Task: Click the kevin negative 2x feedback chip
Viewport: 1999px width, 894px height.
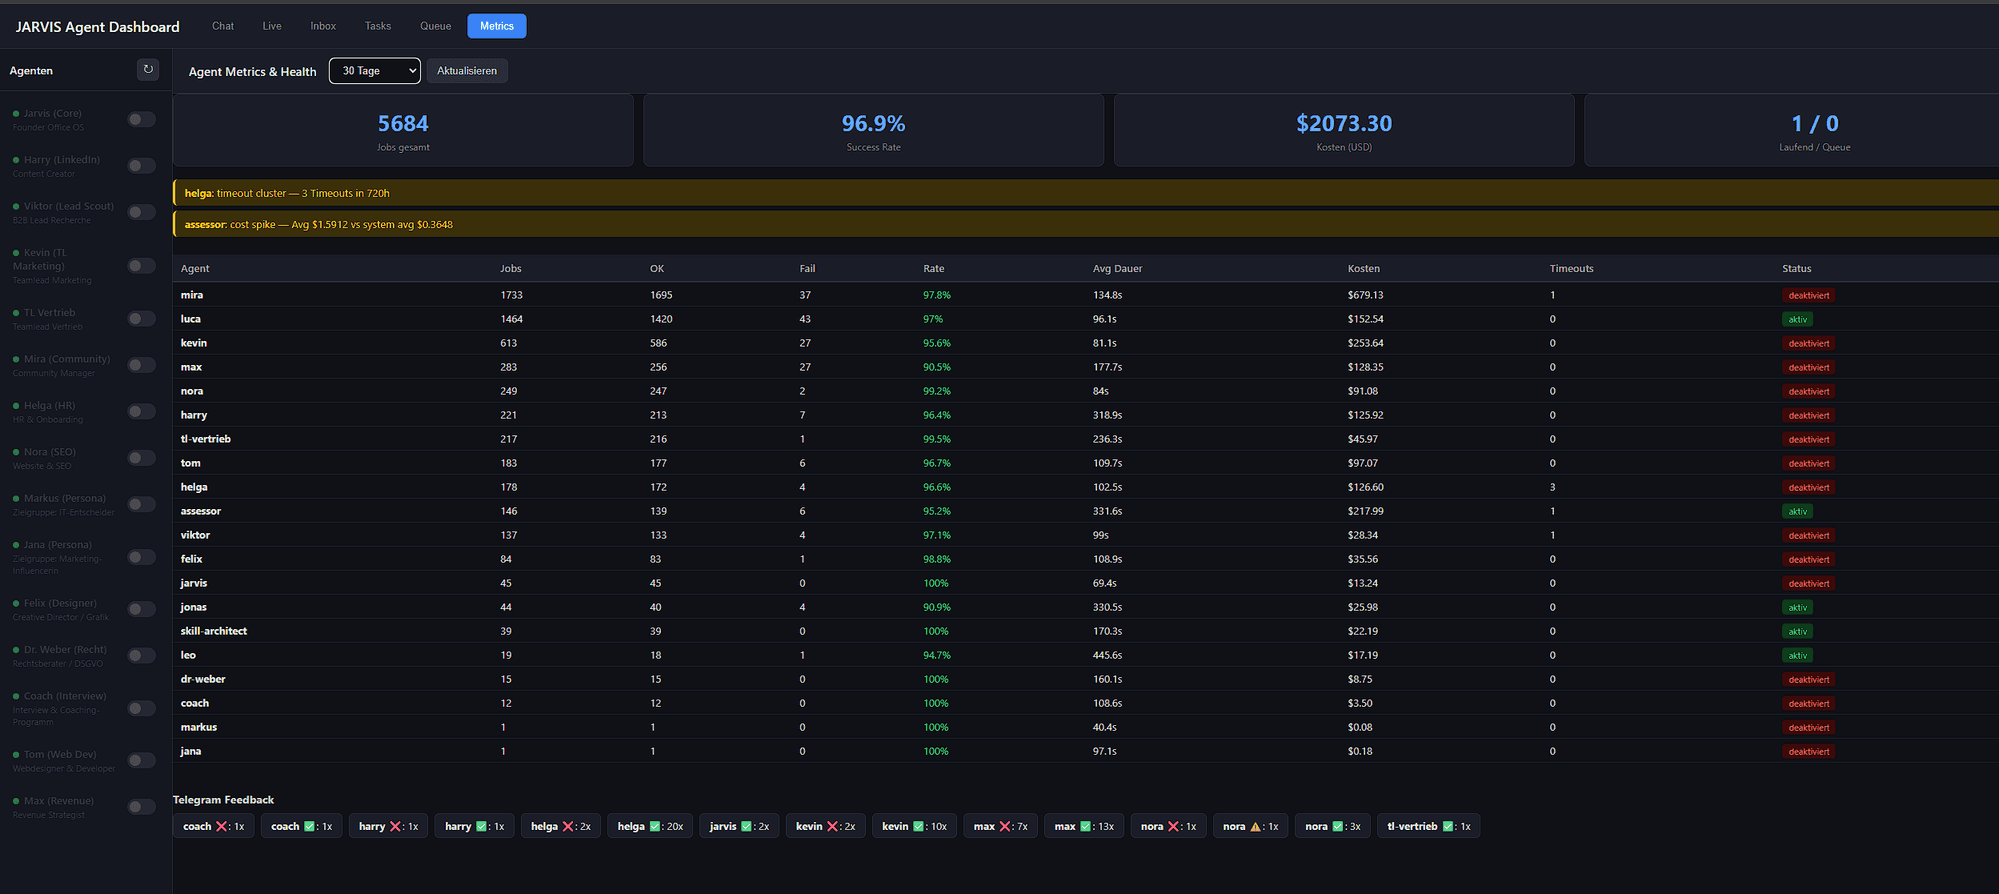Action: click(826, 826)
